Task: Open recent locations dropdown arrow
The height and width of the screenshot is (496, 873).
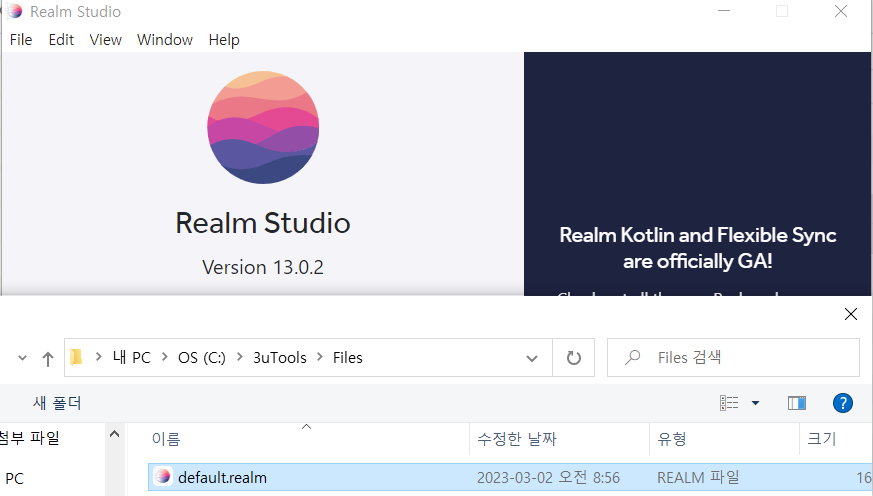Action: pos(22,358)
